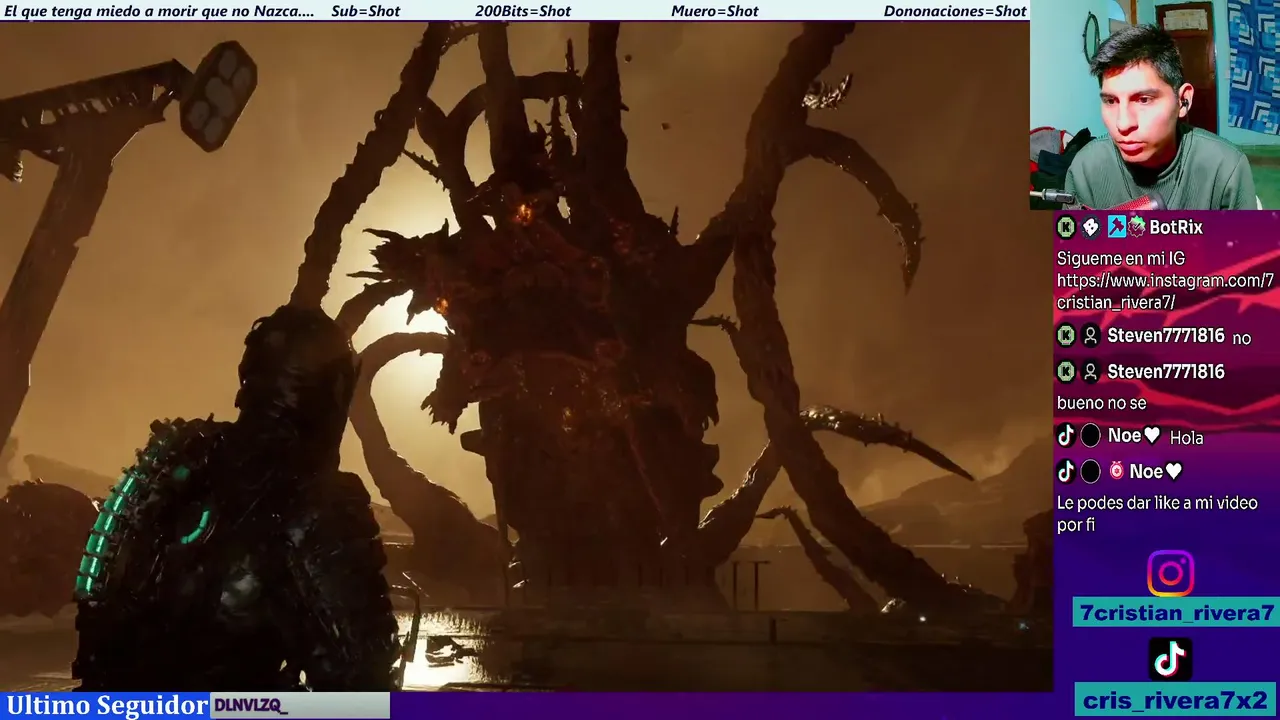Click the "bueno no se" chat message
Viewport: 1280px width, 720px height.
click(1102, 403)
